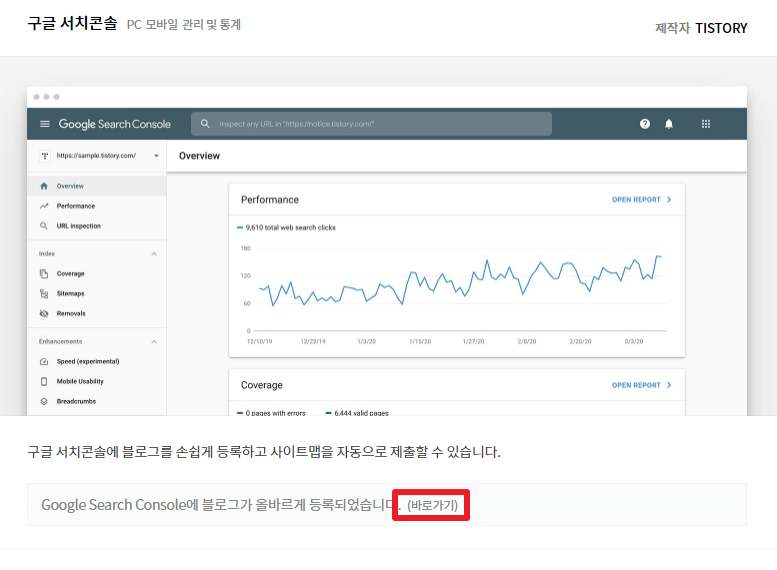
Task: Click the Performance card heading
Action: coord(270,200)
